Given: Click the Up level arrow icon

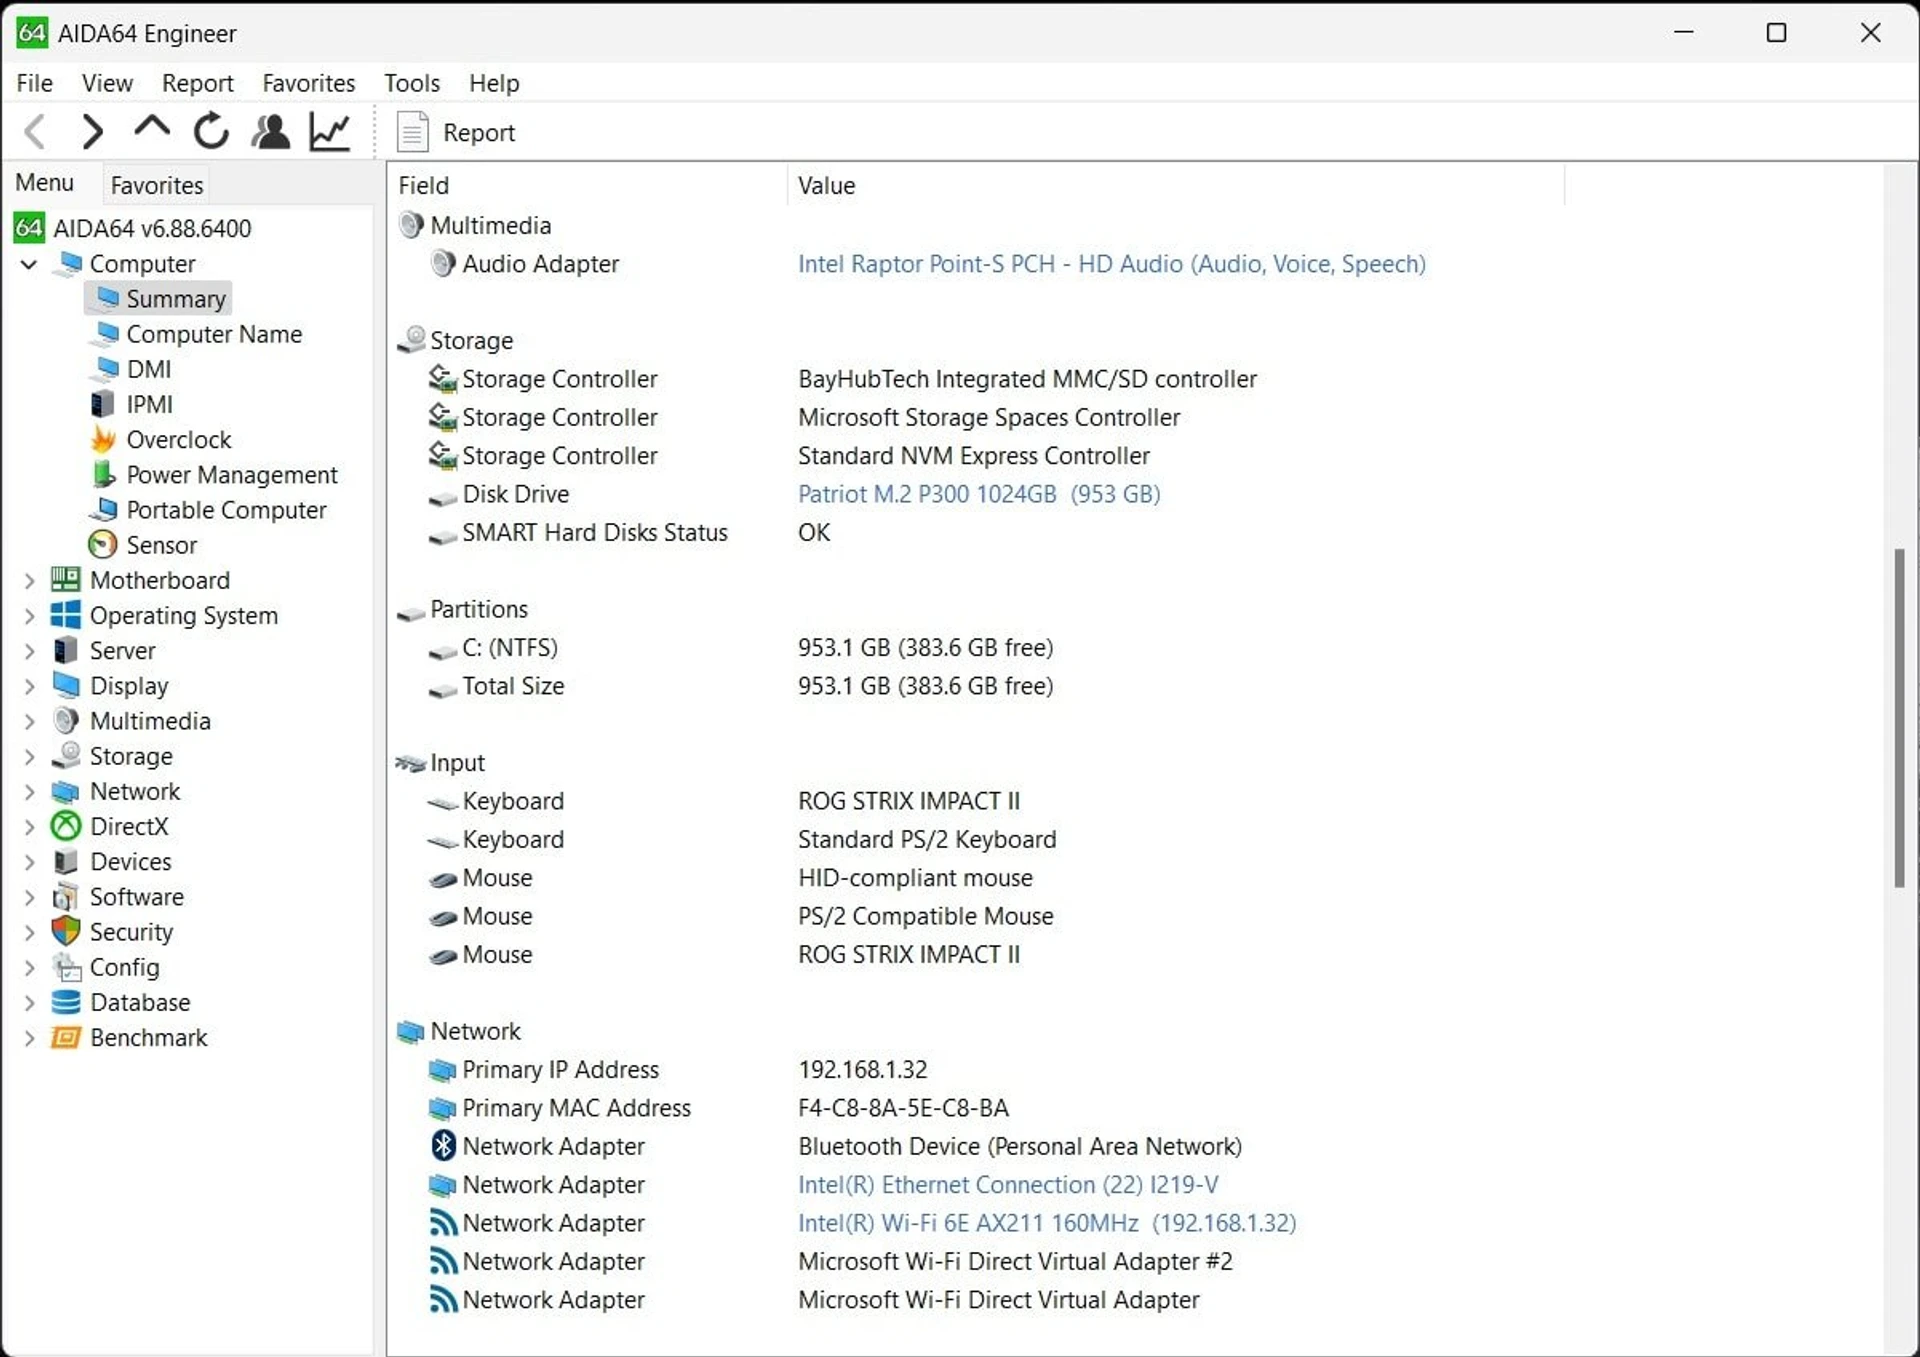Looking at the screenshot, I should click(x=152, y=128).
